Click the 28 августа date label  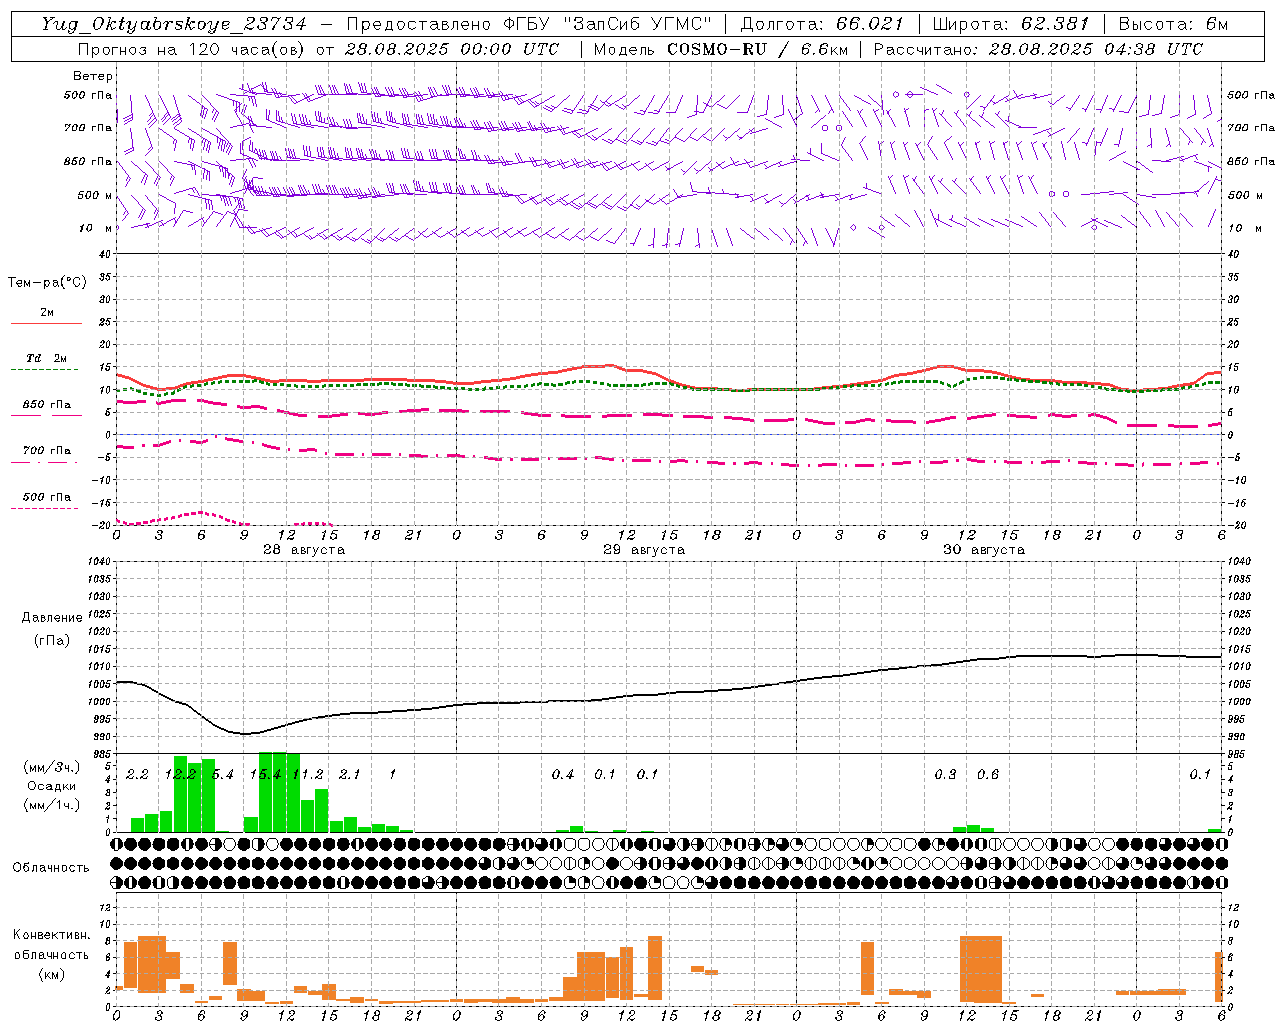[x=304, y=550]
